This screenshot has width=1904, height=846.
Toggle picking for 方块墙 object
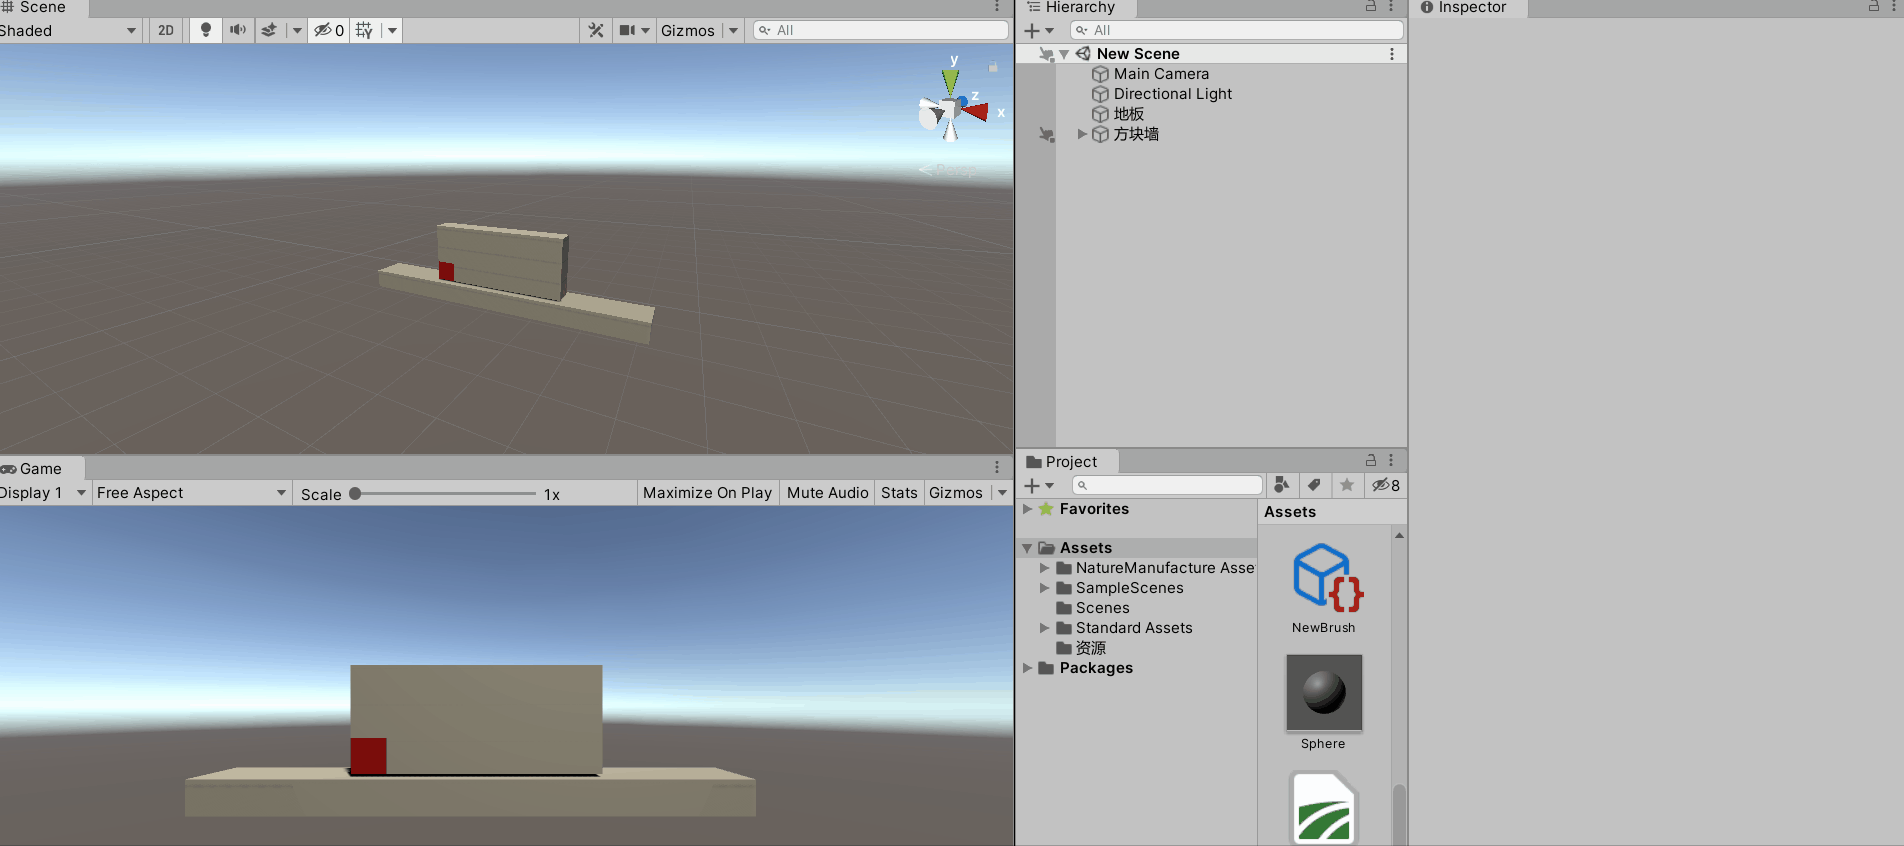1046,134
